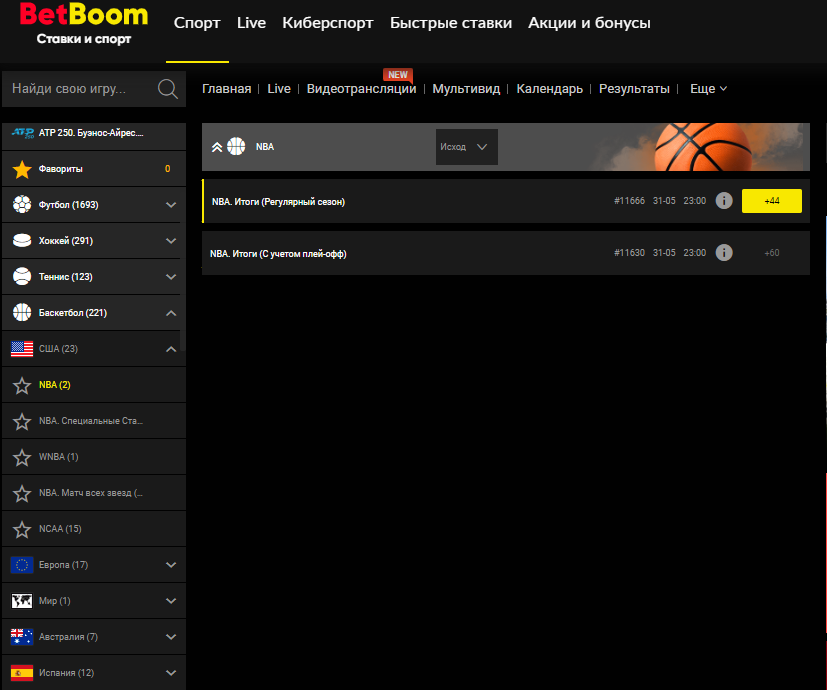
Task: Open Мультивид submenu item
Action: click(466, 89)
